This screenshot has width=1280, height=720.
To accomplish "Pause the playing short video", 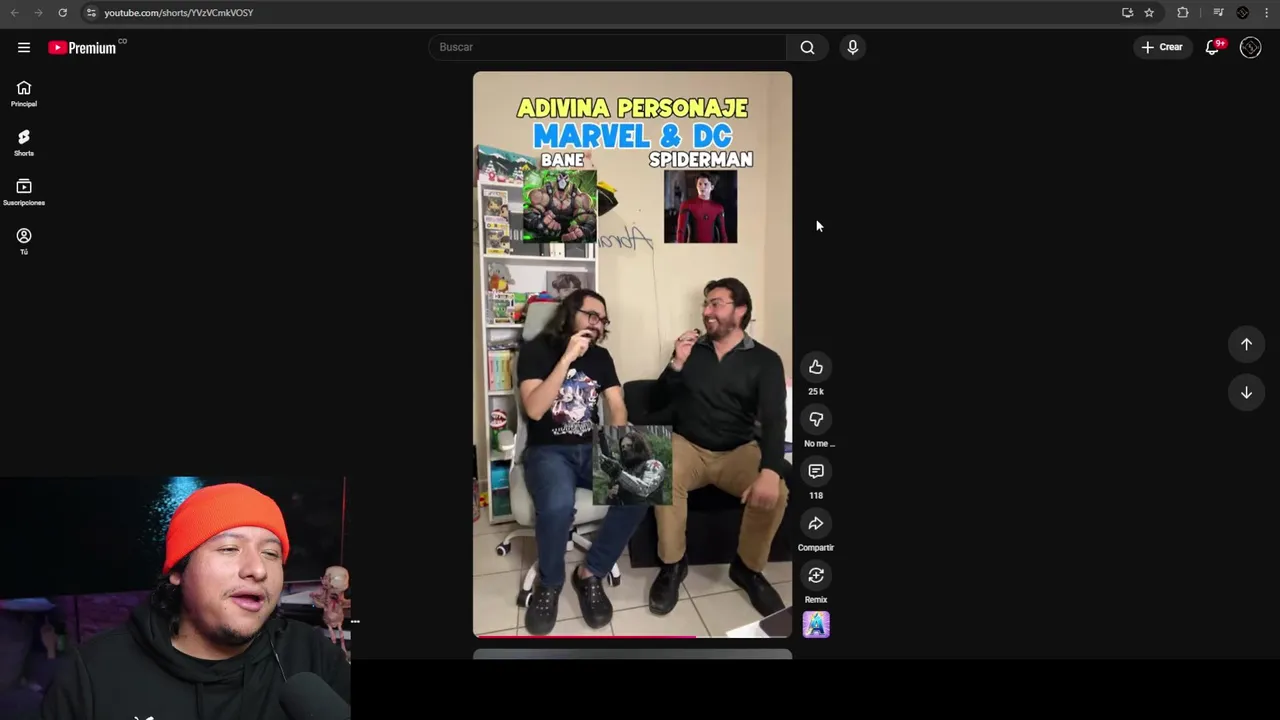I will (632, 354).
